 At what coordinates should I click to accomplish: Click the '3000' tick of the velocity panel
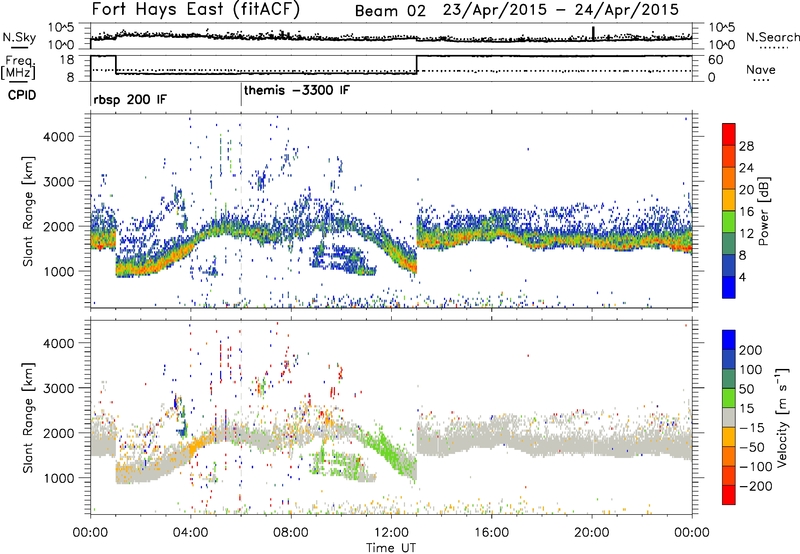coord(58,388)
